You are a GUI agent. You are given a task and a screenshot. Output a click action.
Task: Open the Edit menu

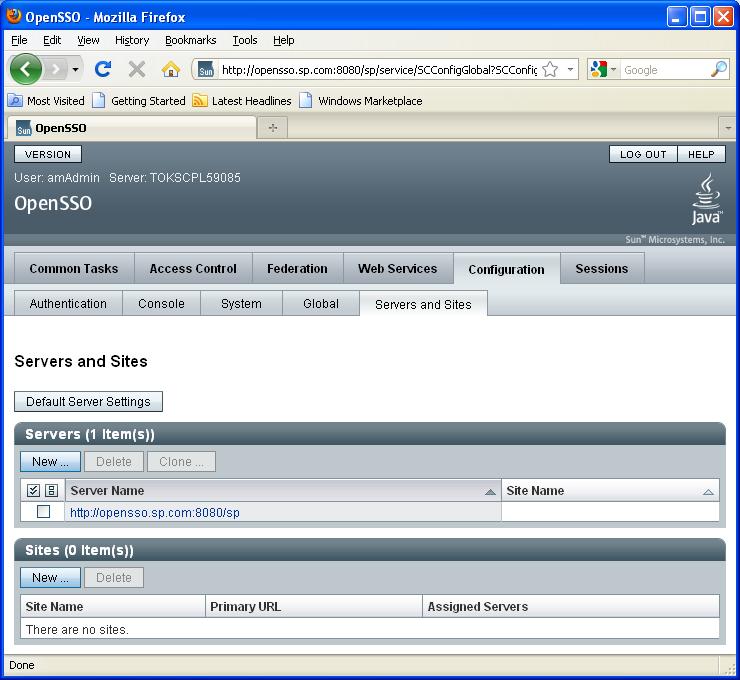click(x=52, y=40)
